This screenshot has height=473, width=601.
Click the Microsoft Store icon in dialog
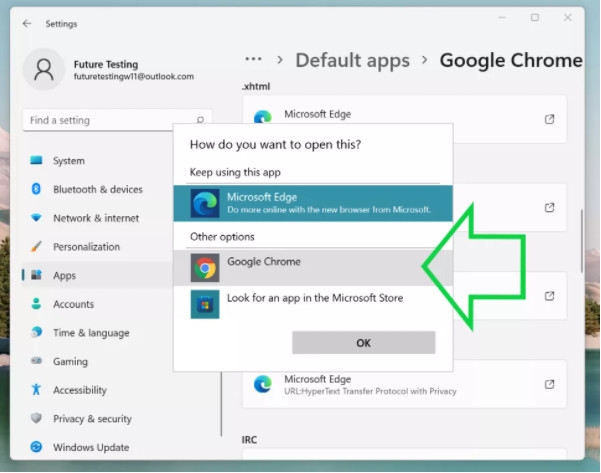pyautogui.click(x=206, y=304)
